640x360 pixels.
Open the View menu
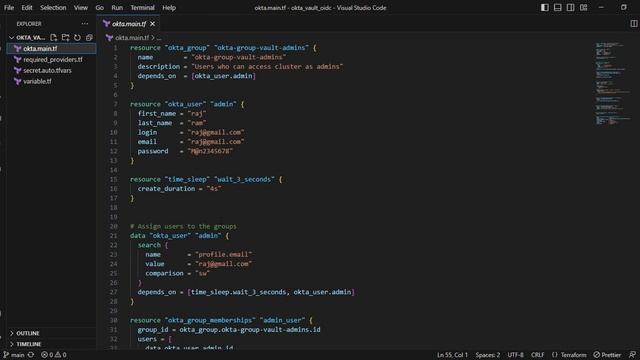pos(81,7)
